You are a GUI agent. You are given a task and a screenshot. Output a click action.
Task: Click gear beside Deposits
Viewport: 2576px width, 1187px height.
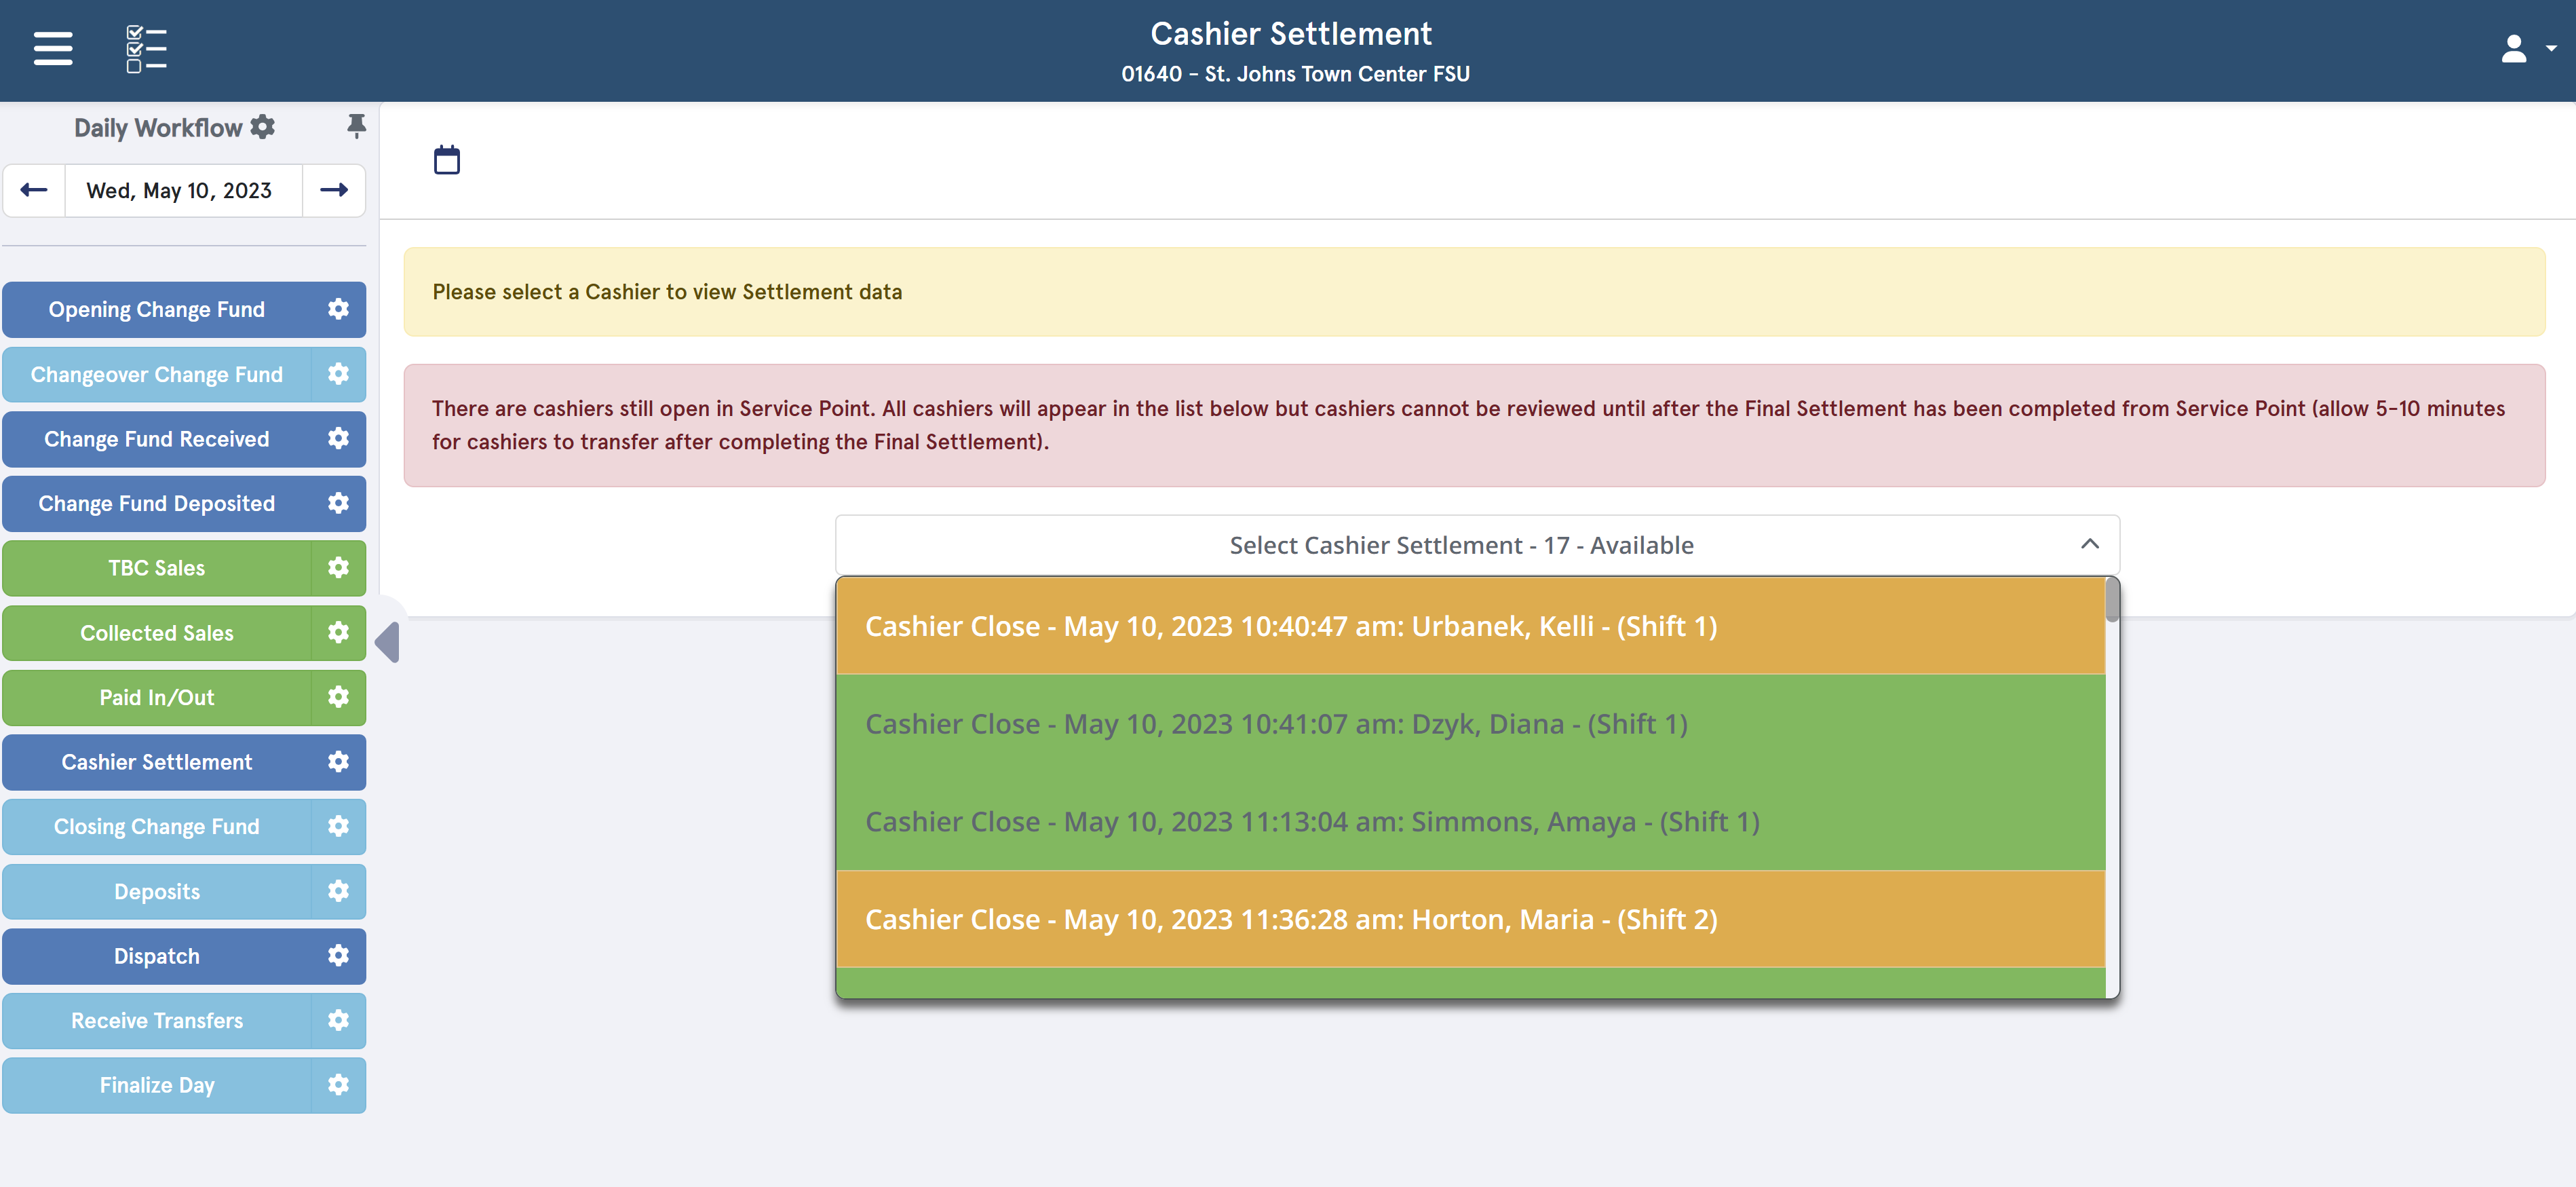click(x=338, y=892)
